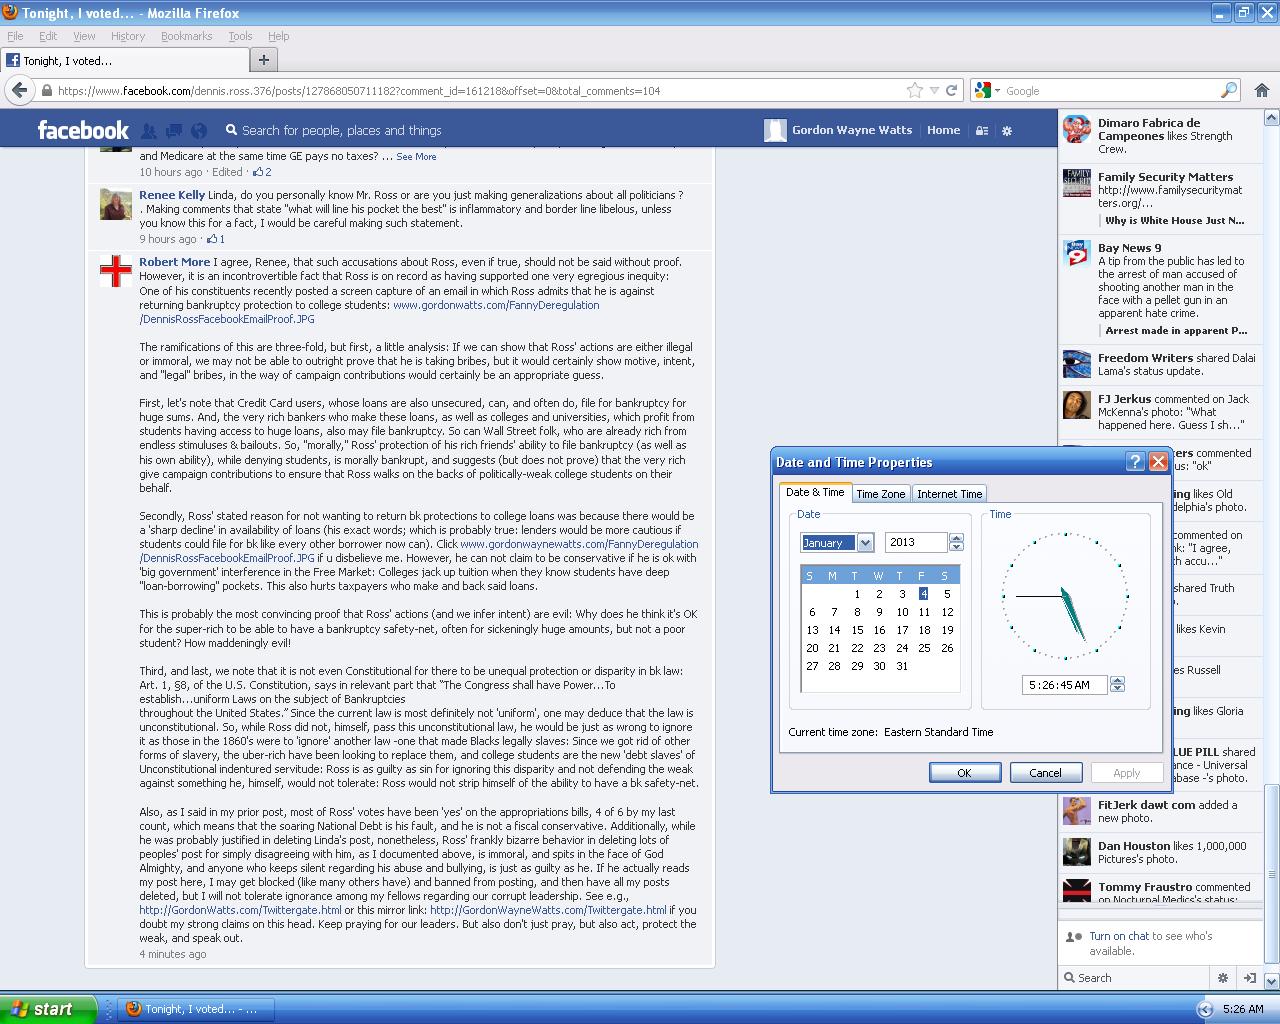This screenshot has width=1280, height=1024.
Task: Show hidden tray icons with the taskbar arrow
Action: pos(1205,1009)
